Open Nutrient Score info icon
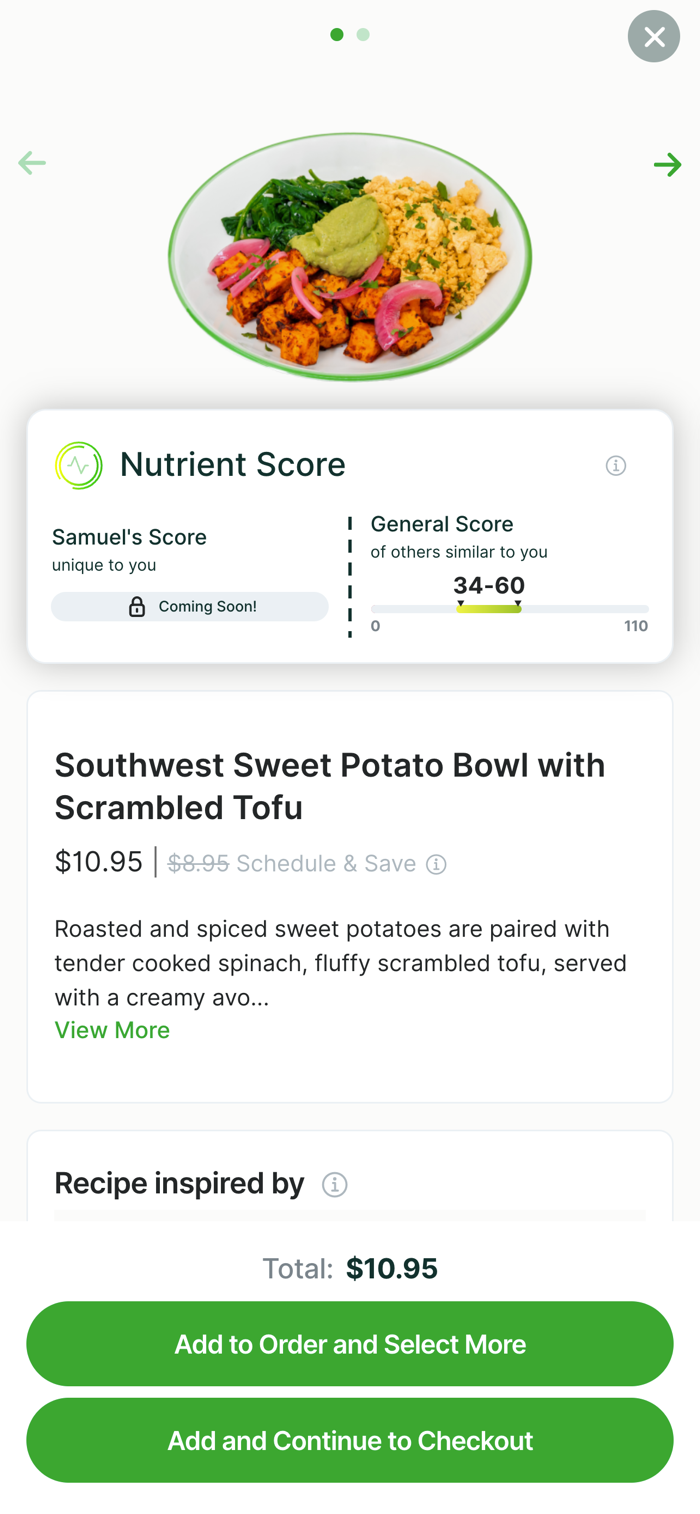The image size is (700, 1514). [x=616, y=466]
